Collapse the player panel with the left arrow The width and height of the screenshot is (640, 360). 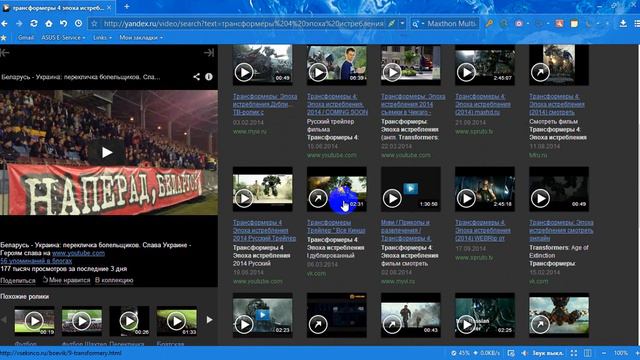click(4, 53)
